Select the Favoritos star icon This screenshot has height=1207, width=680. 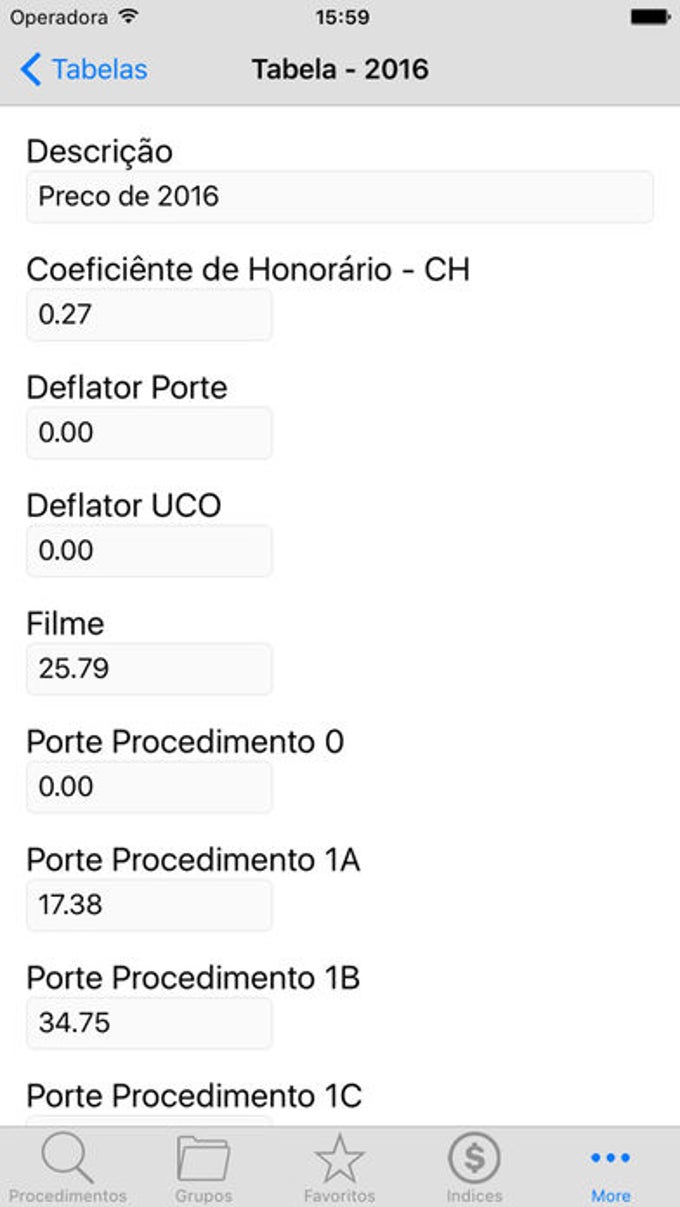339,1160
